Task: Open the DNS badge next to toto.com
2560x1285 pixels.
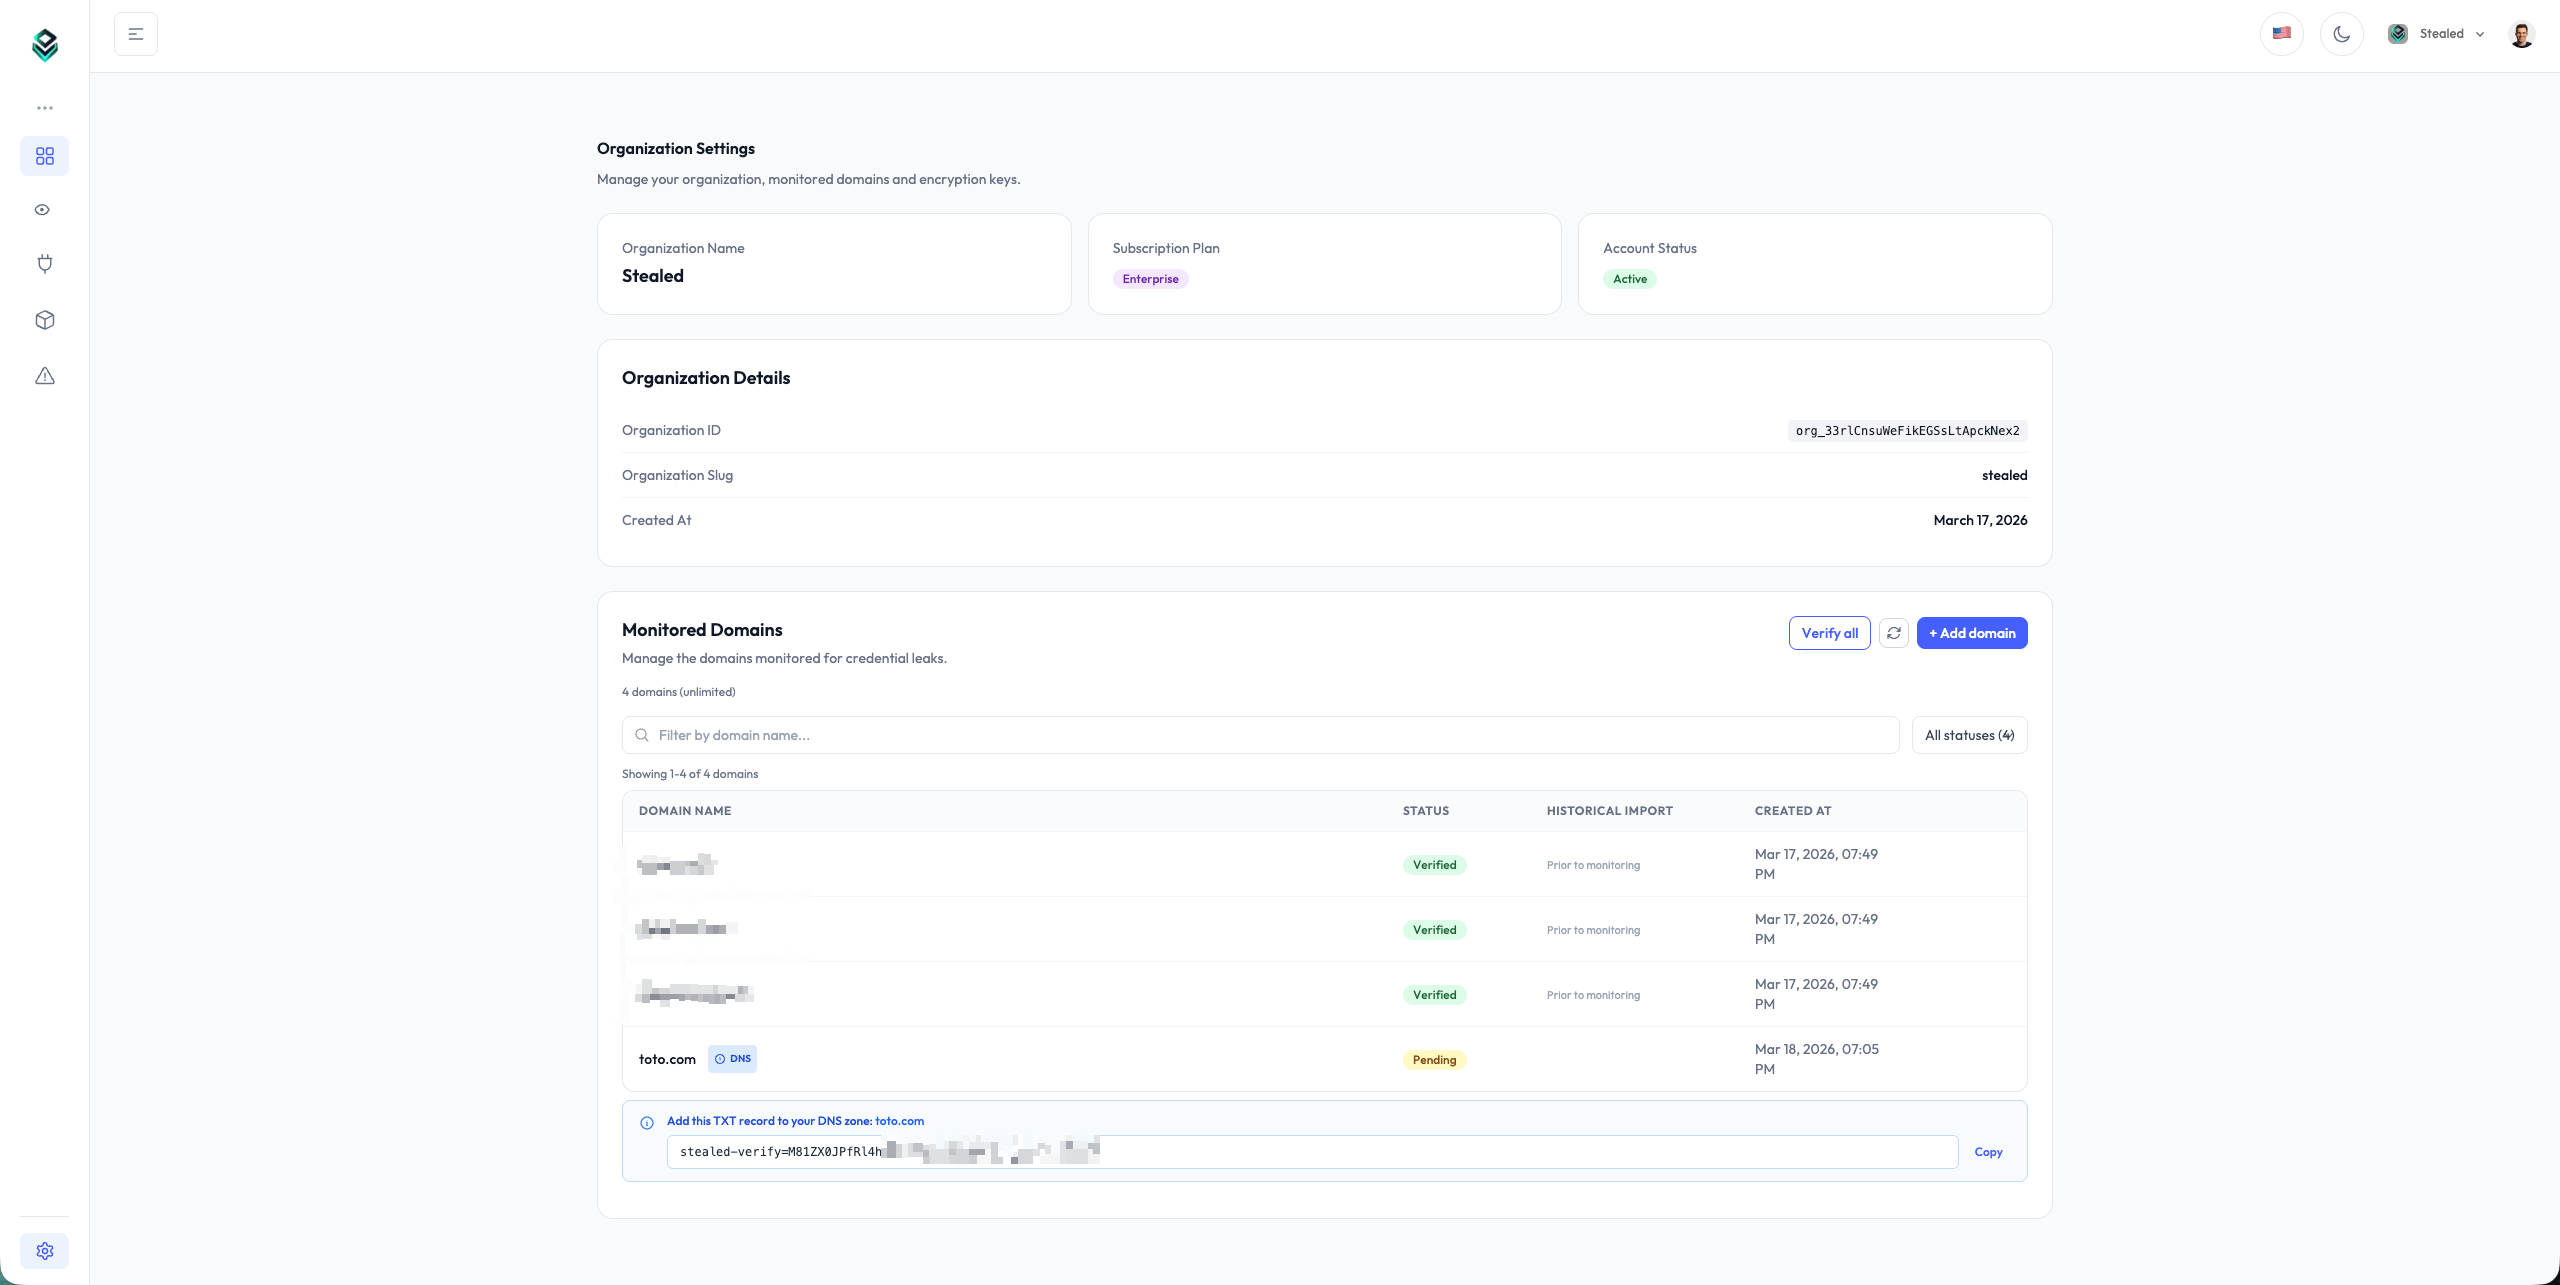Action: (732, 1058)
